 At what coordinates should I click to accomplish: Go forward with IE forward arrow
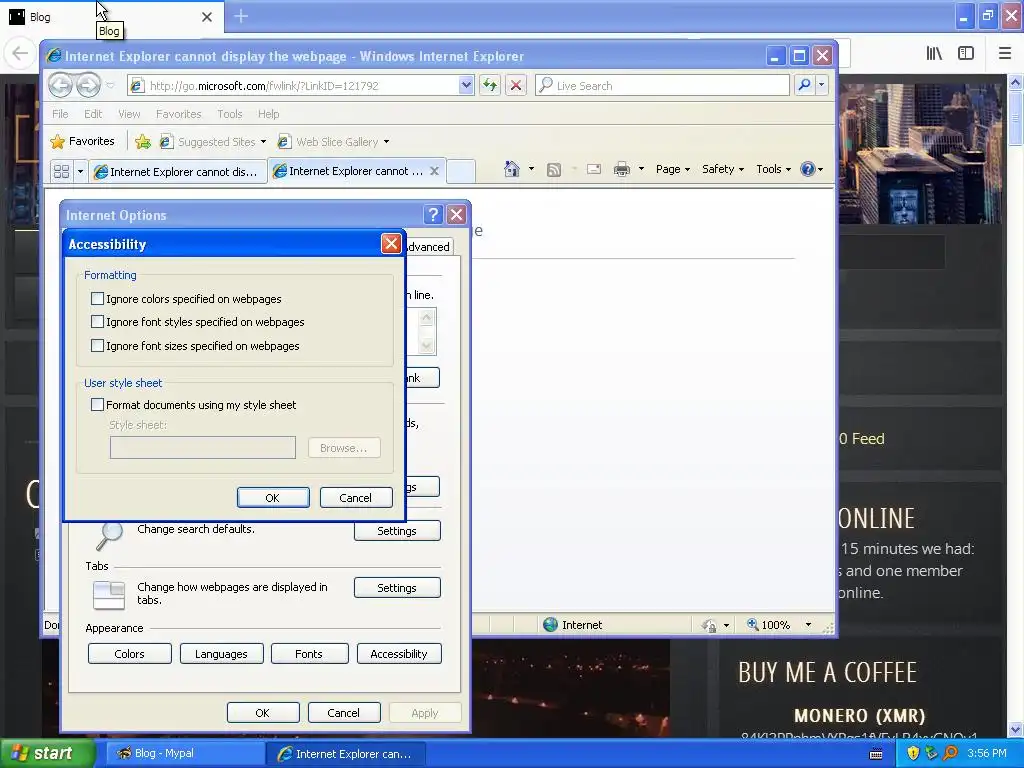click(x=88, y=85)
